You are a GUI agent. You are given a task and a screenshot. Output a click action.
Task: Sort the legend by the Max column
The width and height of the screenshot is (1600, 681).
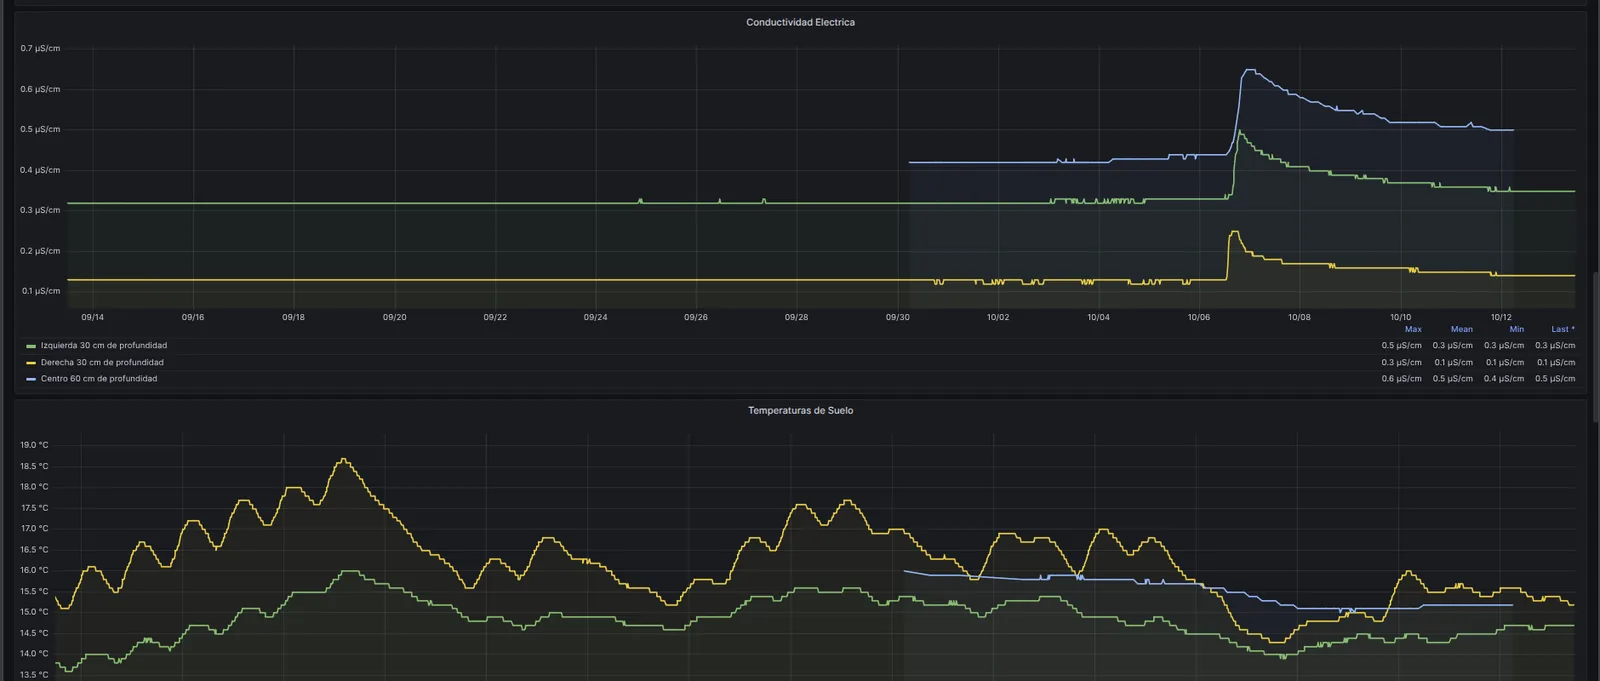1413,329
